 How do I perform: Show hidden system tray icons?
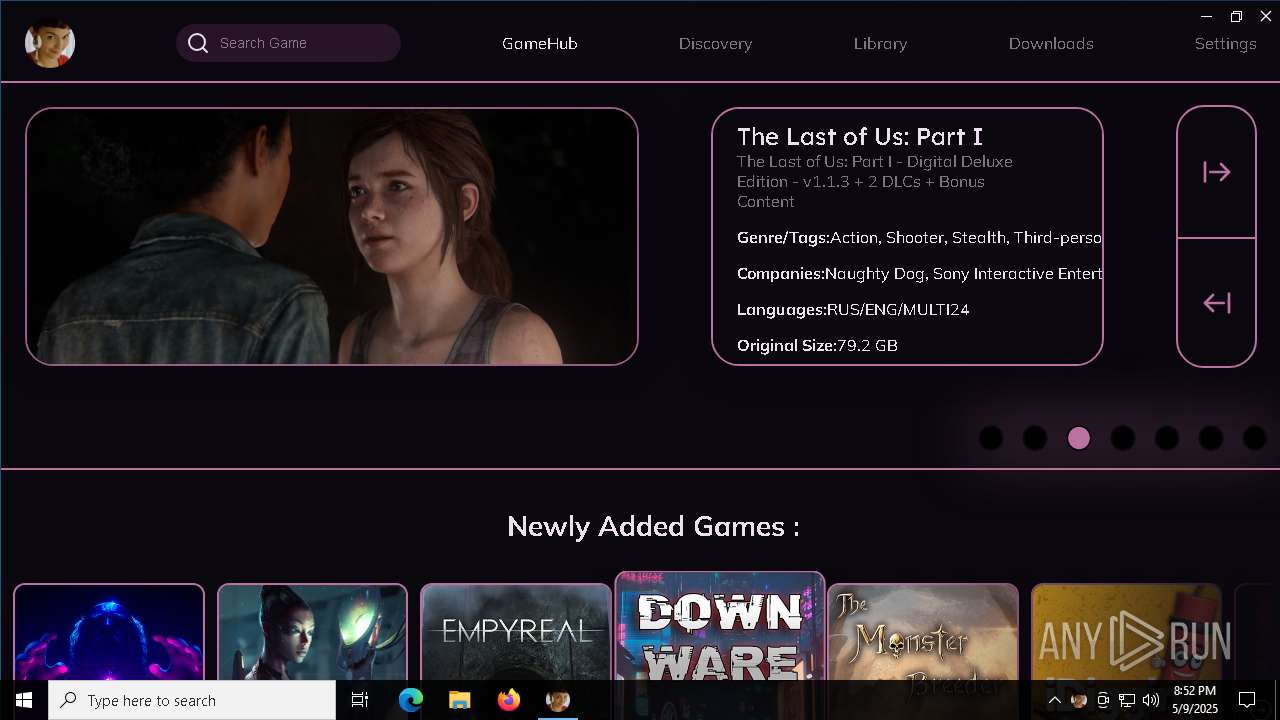(1054, 700)
